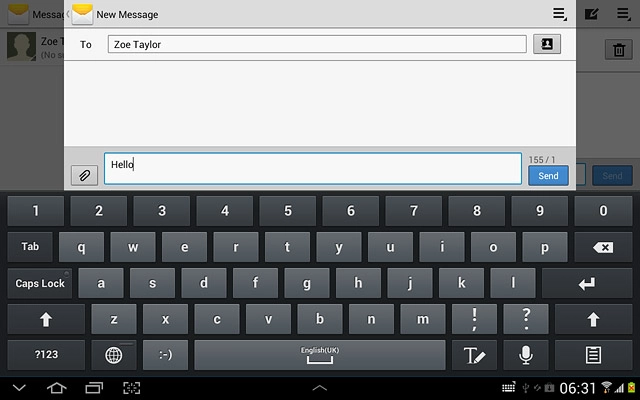Toggle the left Shift arrow key
640x400 pixels.
tap(46, 319)
